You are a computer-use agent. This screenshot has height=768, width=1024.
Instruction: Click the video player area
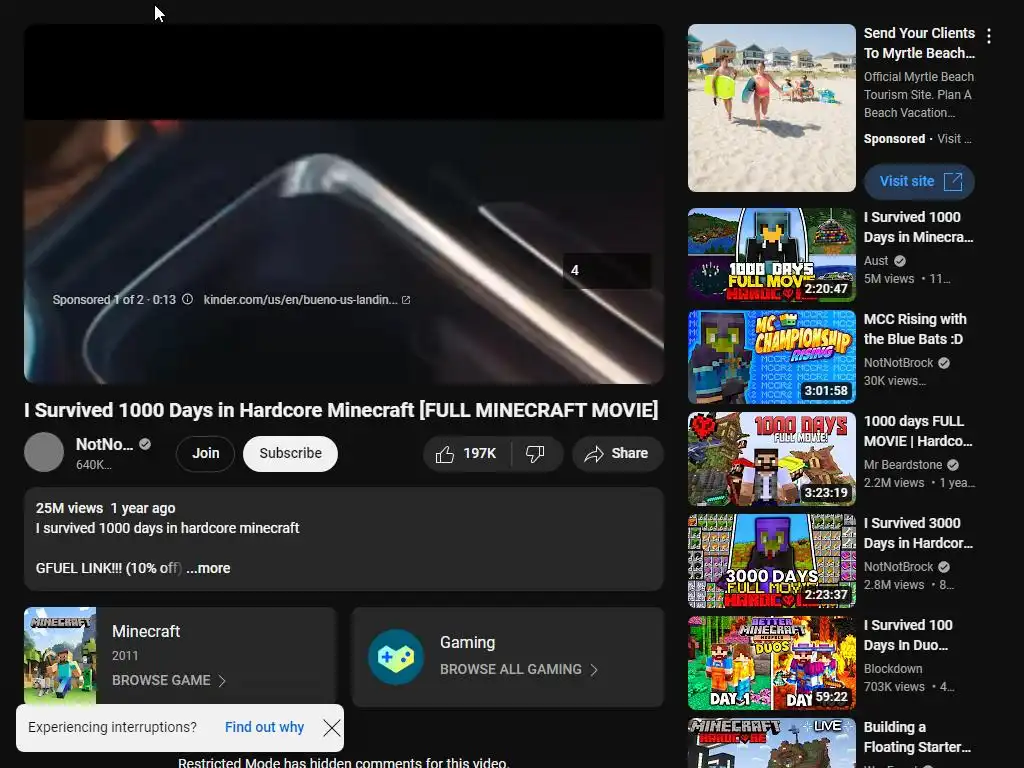tap(344, 204)
